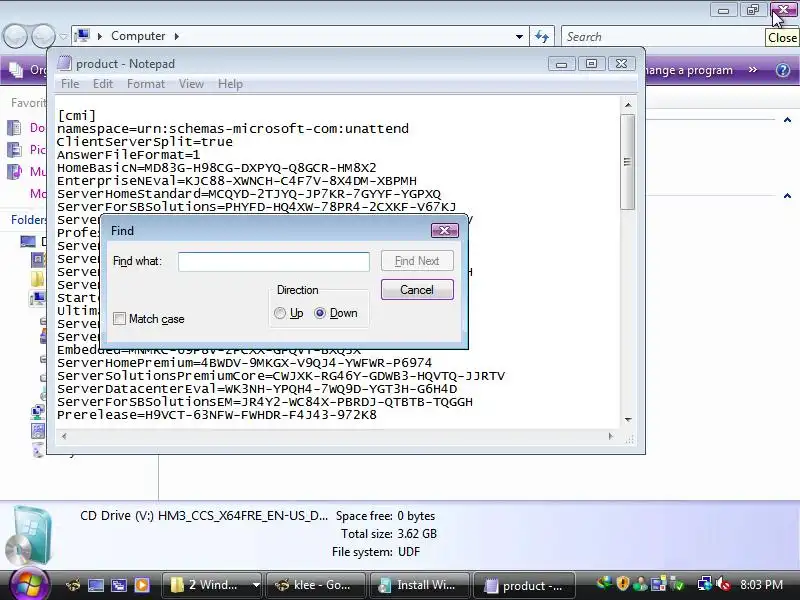Switch to the Install Windows taskbar button
Image resolution: width=800 pixels, height=600 pixels.
pos(420,585)
